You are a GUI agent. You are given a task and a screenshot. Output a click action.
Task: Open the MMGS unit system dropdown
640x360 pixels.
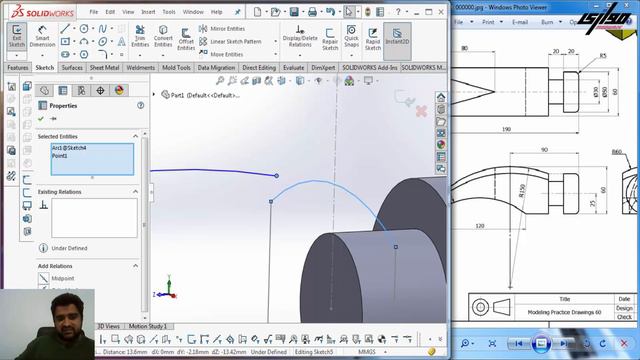385,351
